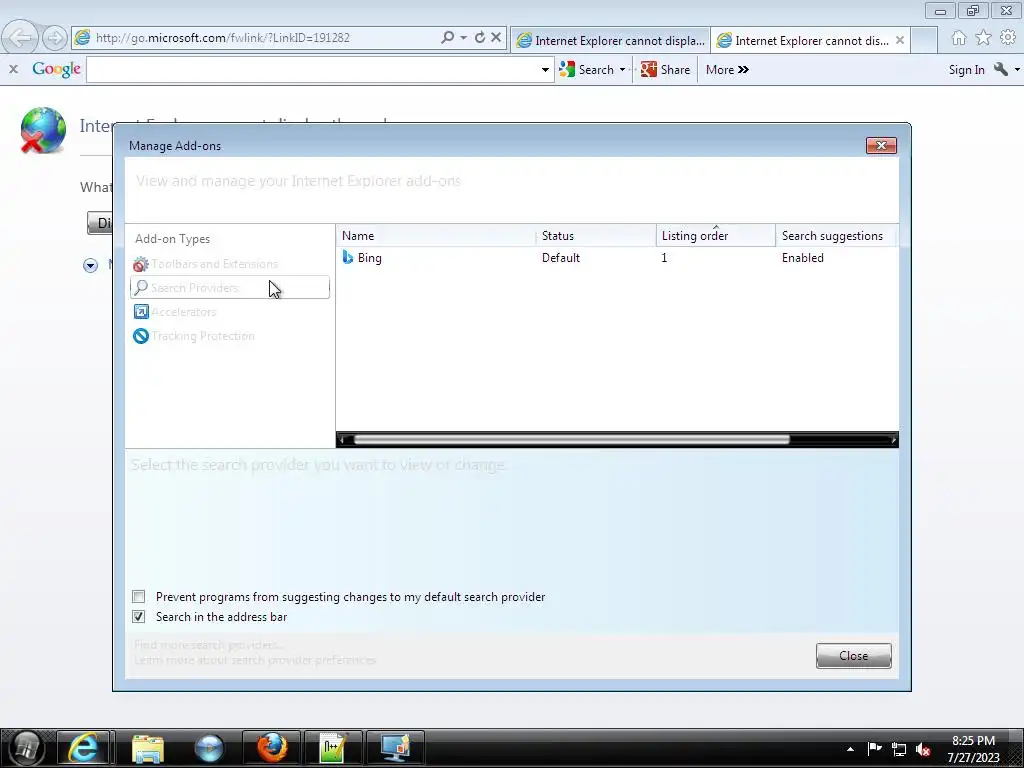1024x768 pixels.
Task: Click Close button in Manage Add-ons
Action: [854, 656]
